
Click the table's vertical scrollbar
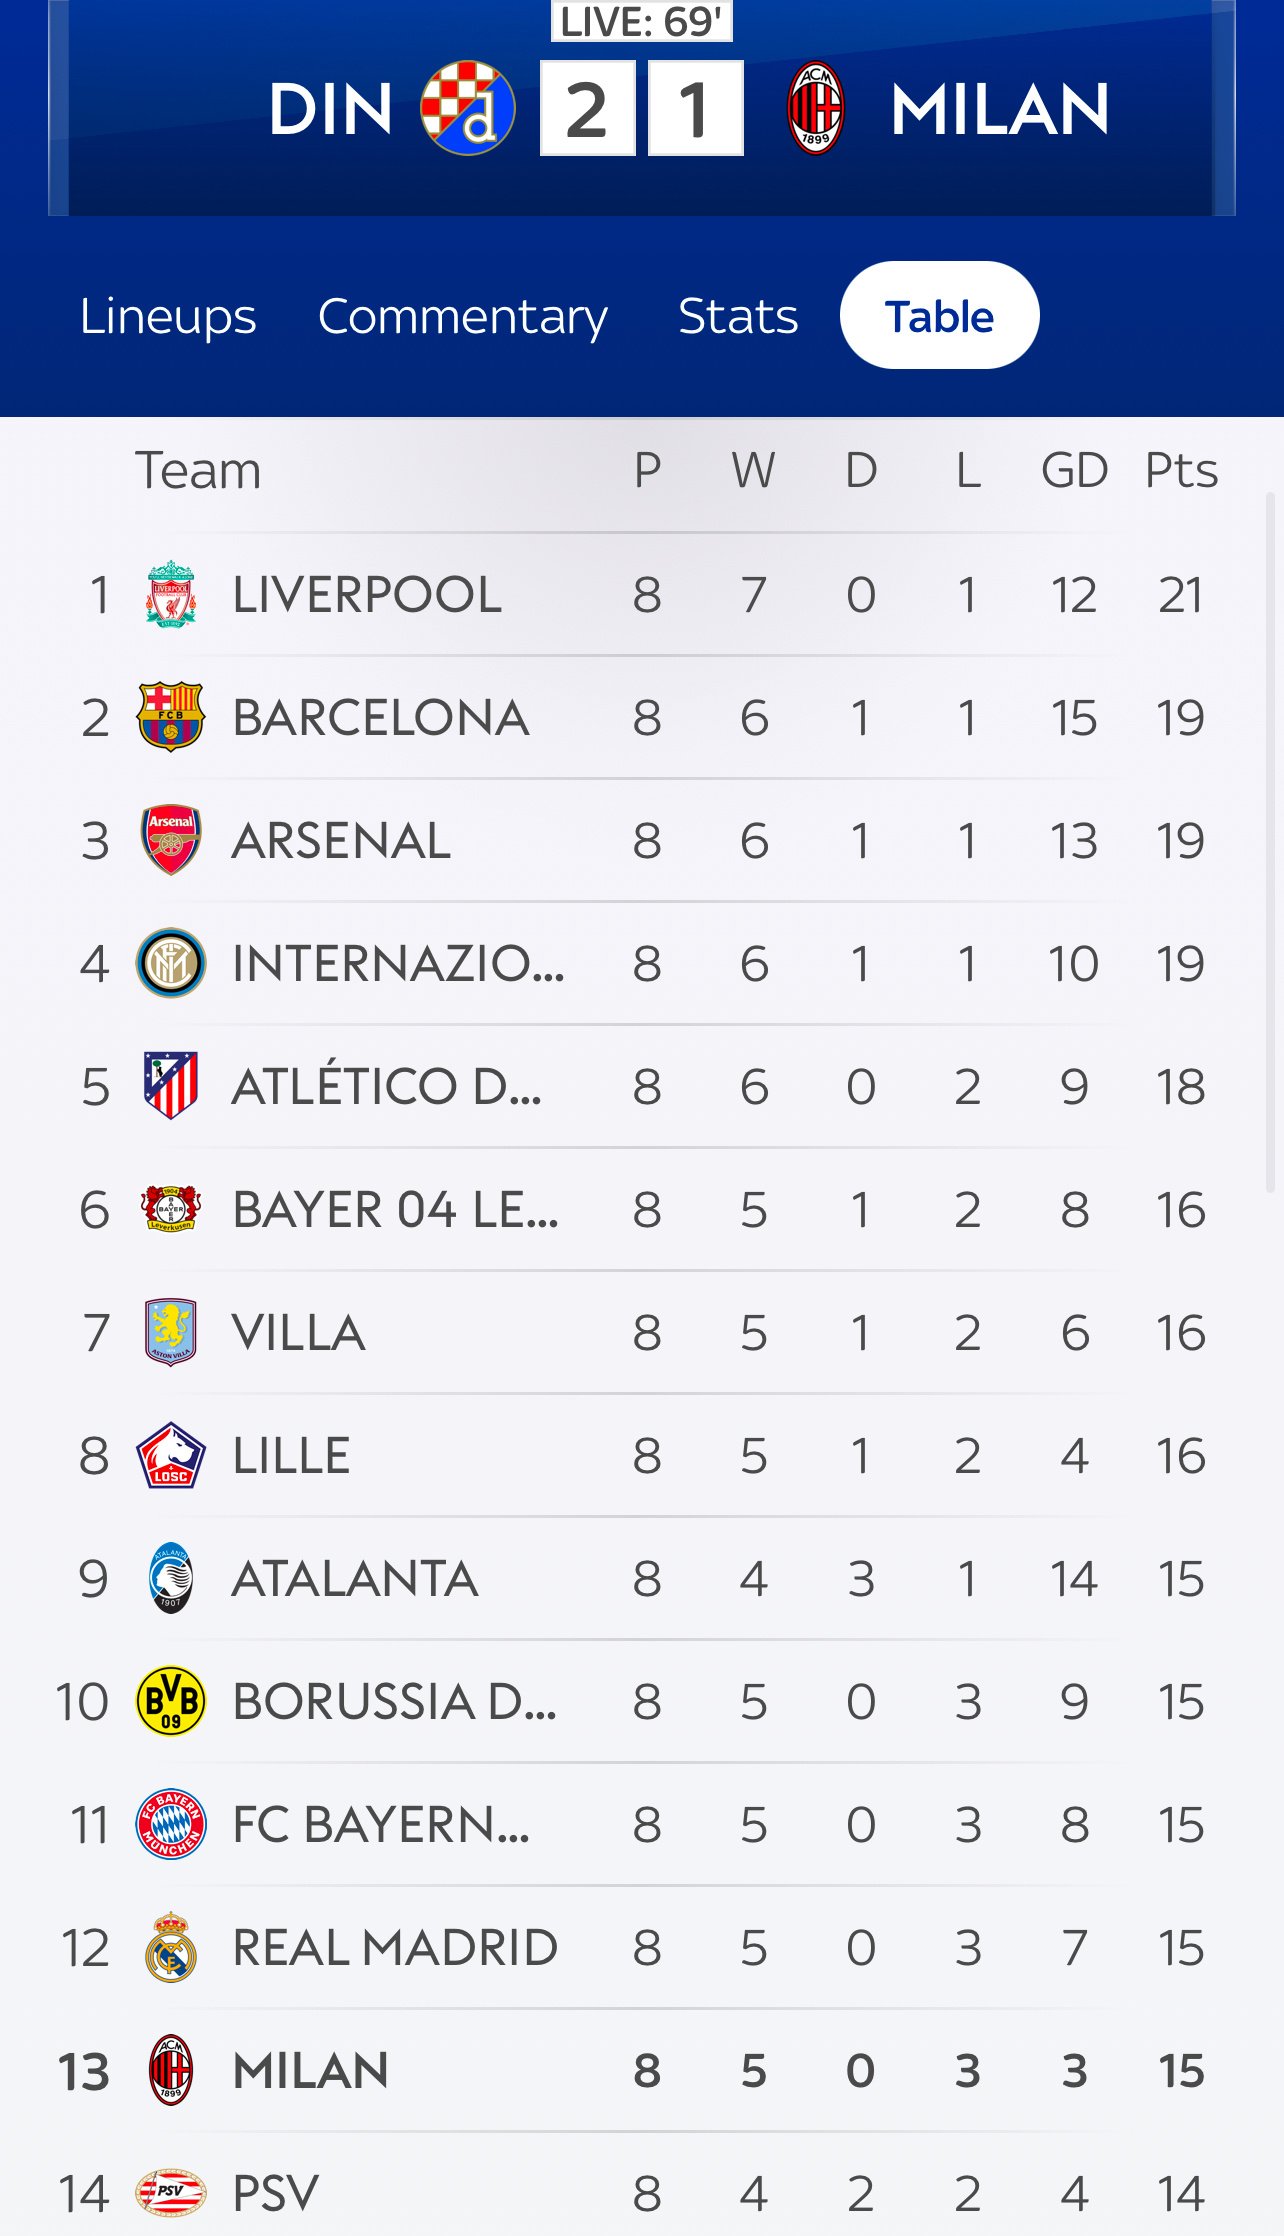point(1271,840)
